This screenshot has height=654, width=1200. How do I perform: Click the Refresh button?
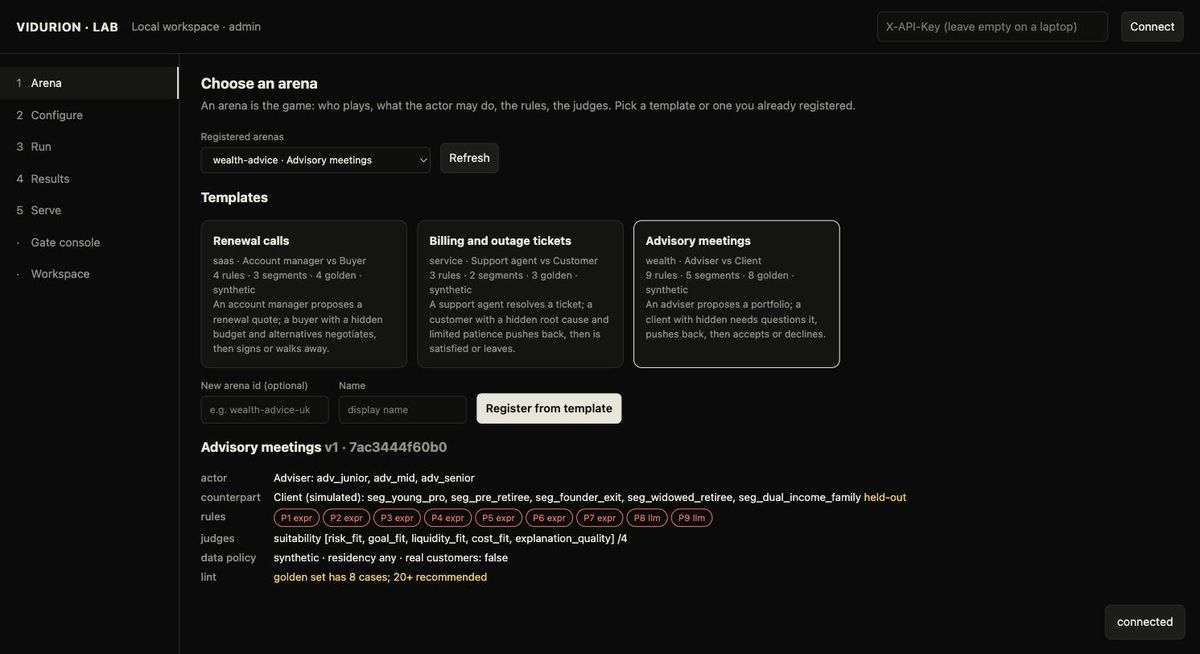point(469,158)
